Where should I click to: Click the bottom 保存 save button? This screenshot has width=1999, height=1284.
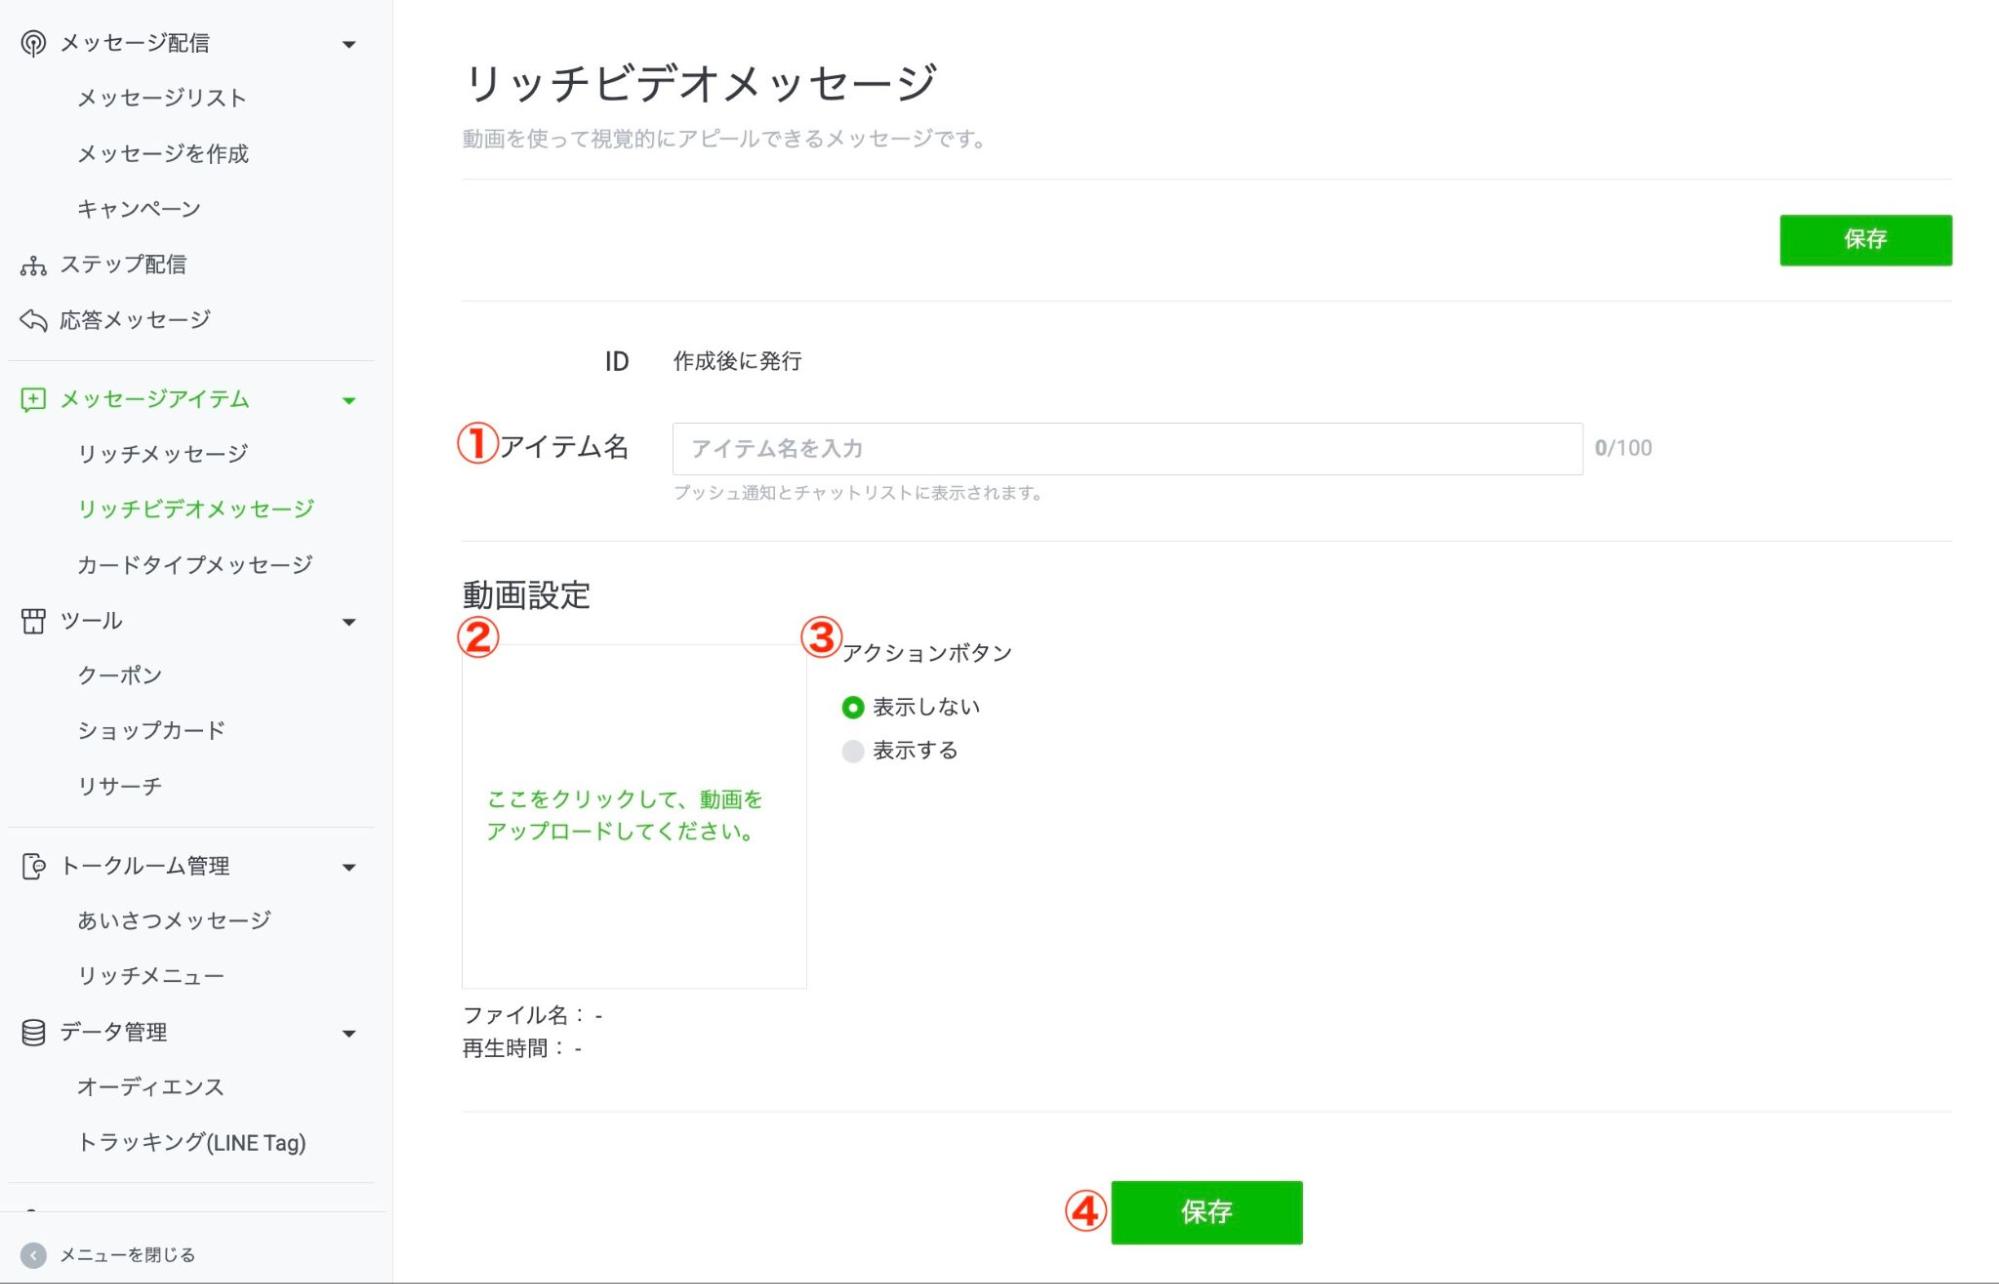pos(1206,1212)
